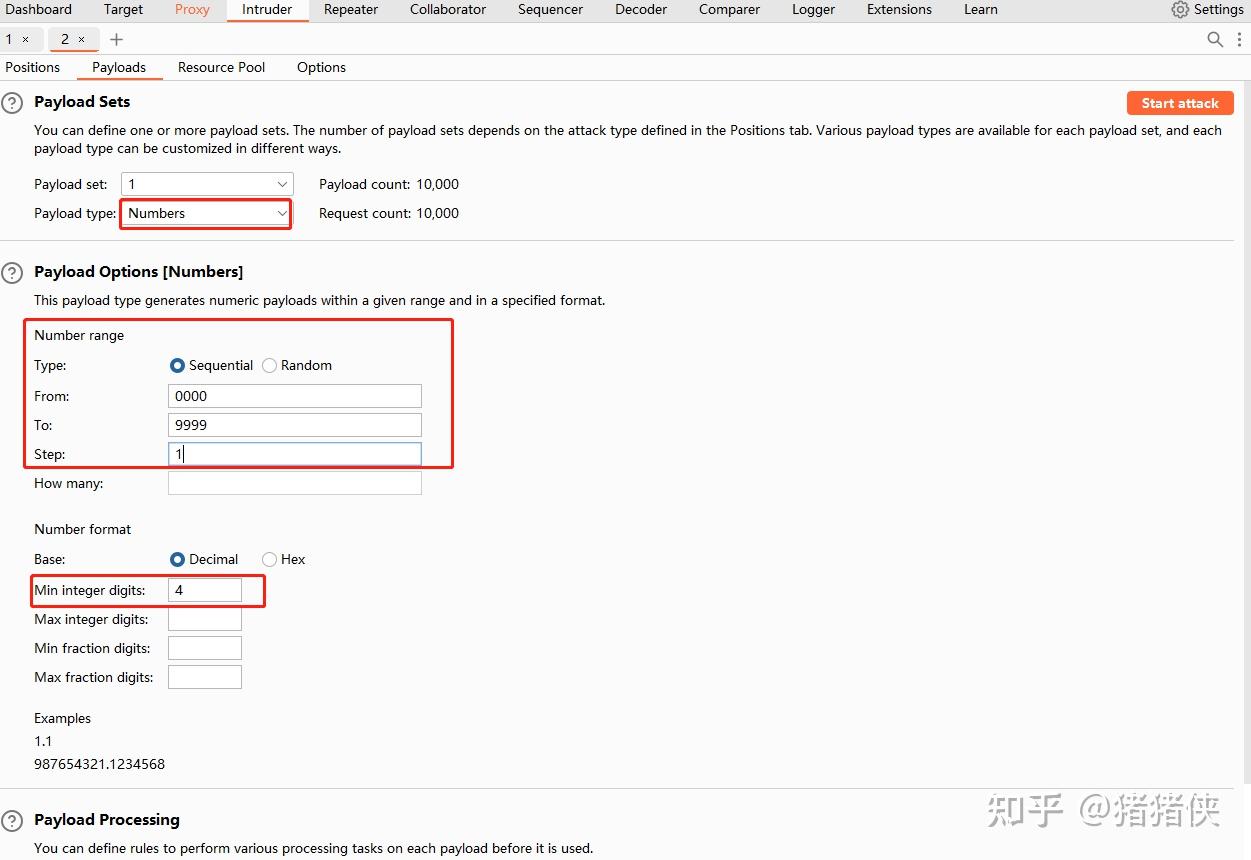Switch to the Resource Pool tab
The image size is (1251, 860).
click(x=220, y=67)
